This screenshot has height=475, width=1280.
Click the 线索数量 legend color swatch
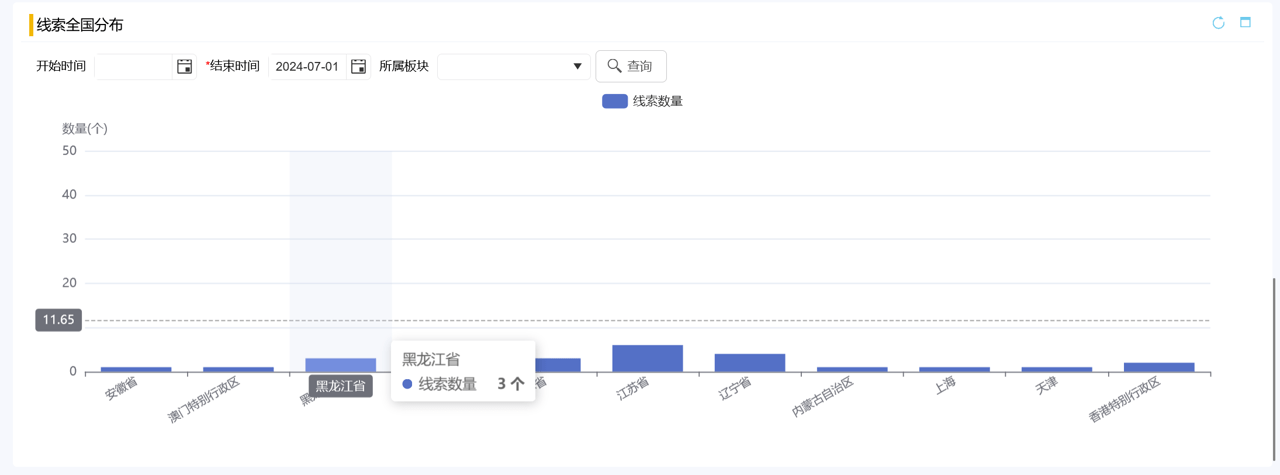coord(614,101)
